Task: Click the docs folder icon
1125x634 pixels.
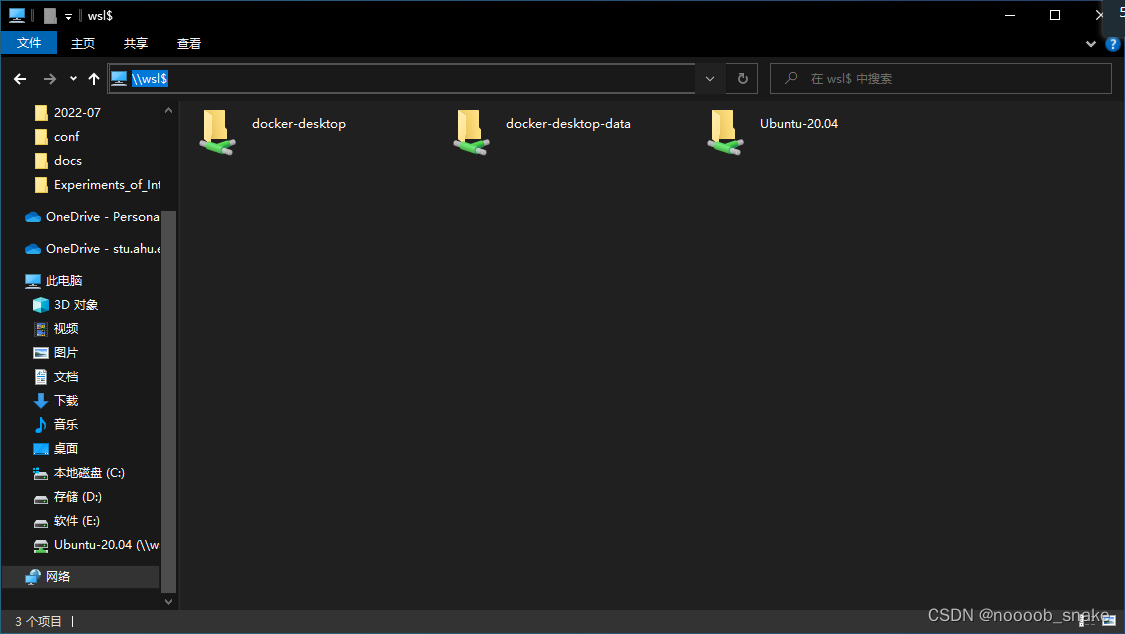Action: (x=42, y=161)
